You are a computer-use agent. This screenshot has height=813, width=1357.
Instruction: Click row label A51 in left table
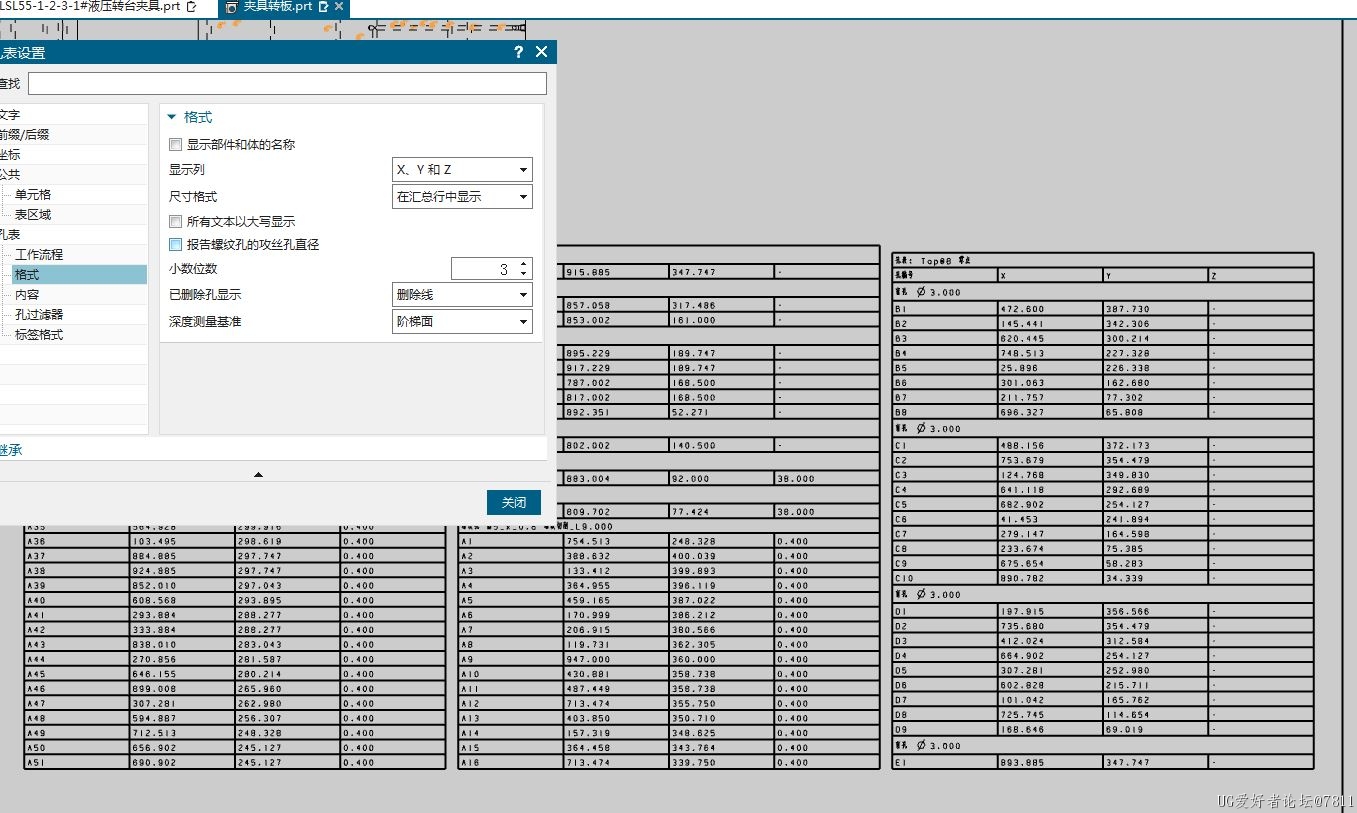36,762
